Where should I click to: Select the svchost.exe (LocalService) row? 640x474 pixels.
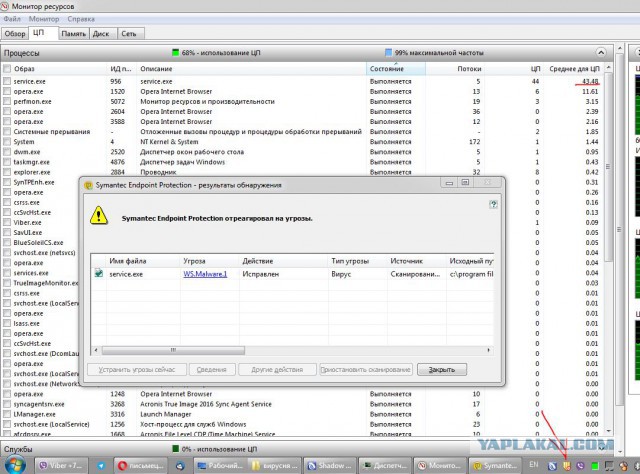[x=304, y=424]
